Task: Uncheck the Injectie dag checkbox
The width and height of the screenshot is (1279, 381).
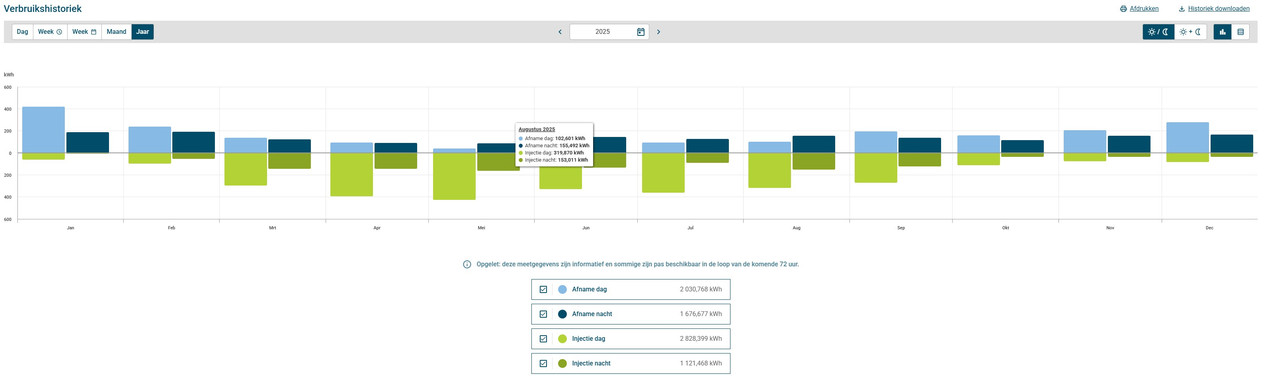Action: (543, 339)
